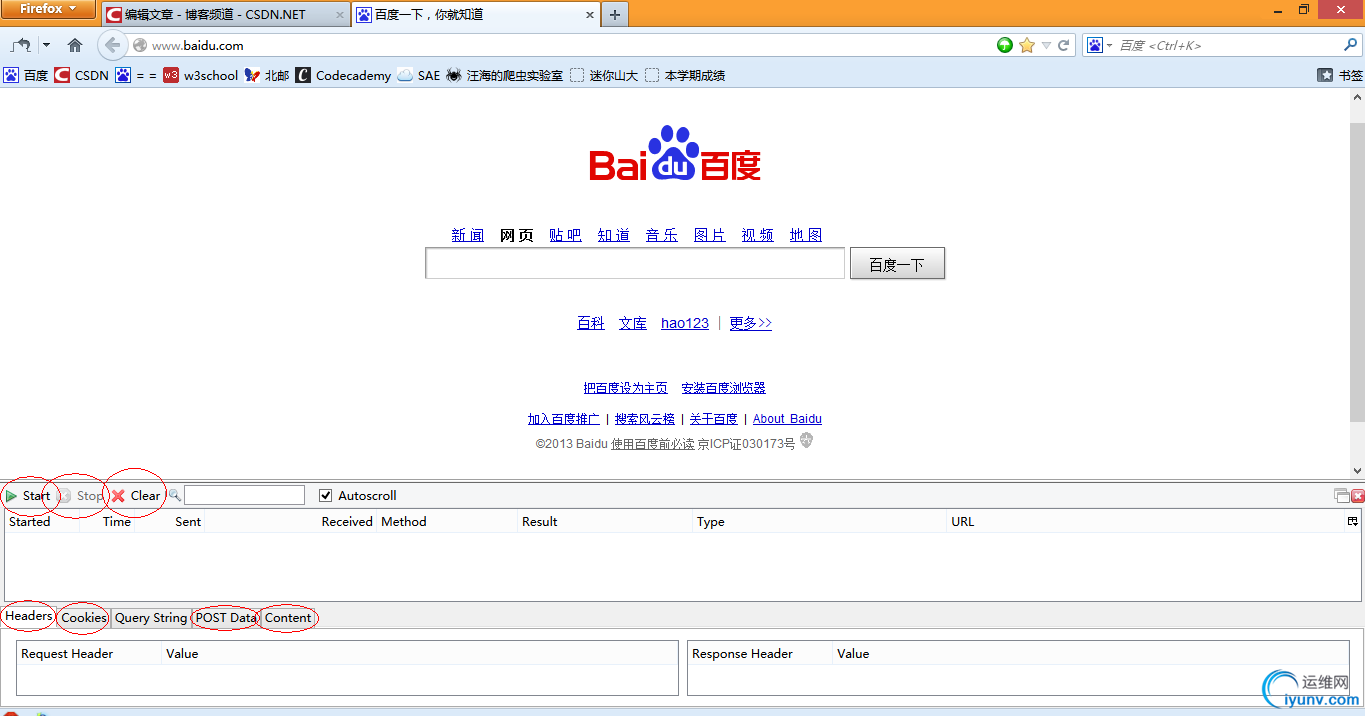Click the red X Clear button
The height and width of the screenshot is (716, 1365).
(x=136, y=495)
